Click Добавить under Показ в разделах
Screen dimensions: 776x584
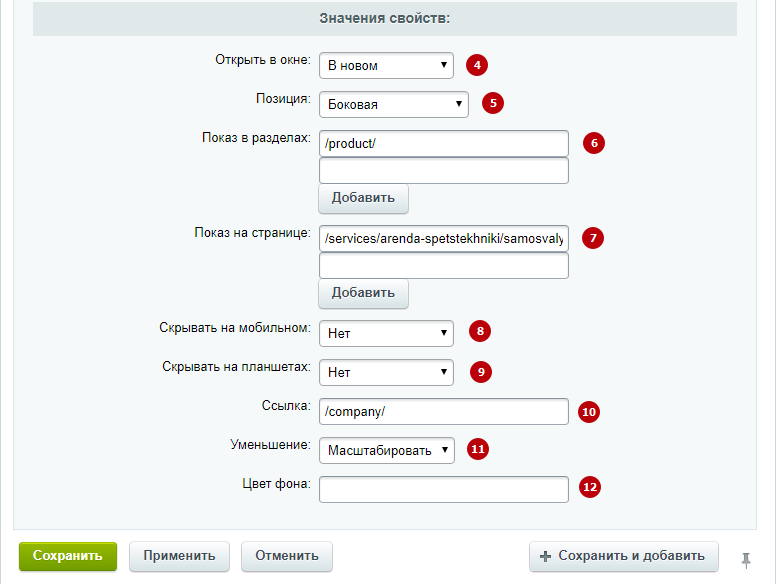coord(363,198)
